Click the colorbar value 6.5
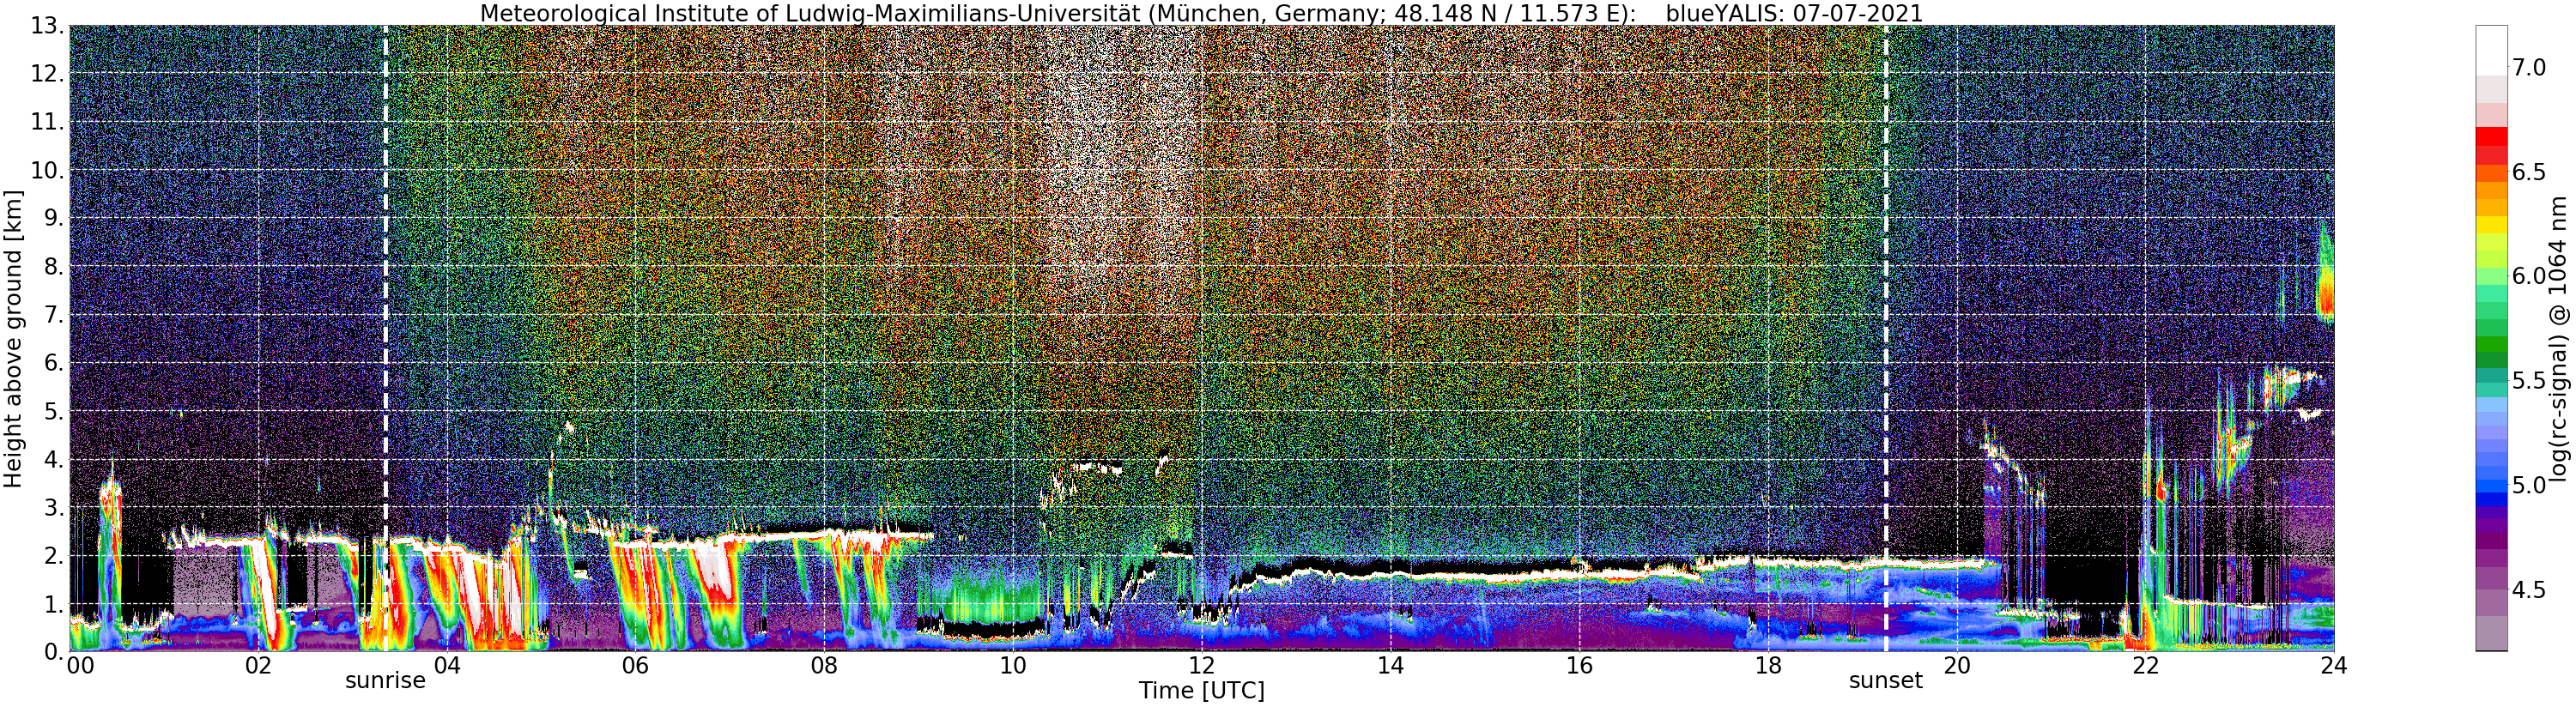The image size is (2576, 707). tap(2529, 172)
